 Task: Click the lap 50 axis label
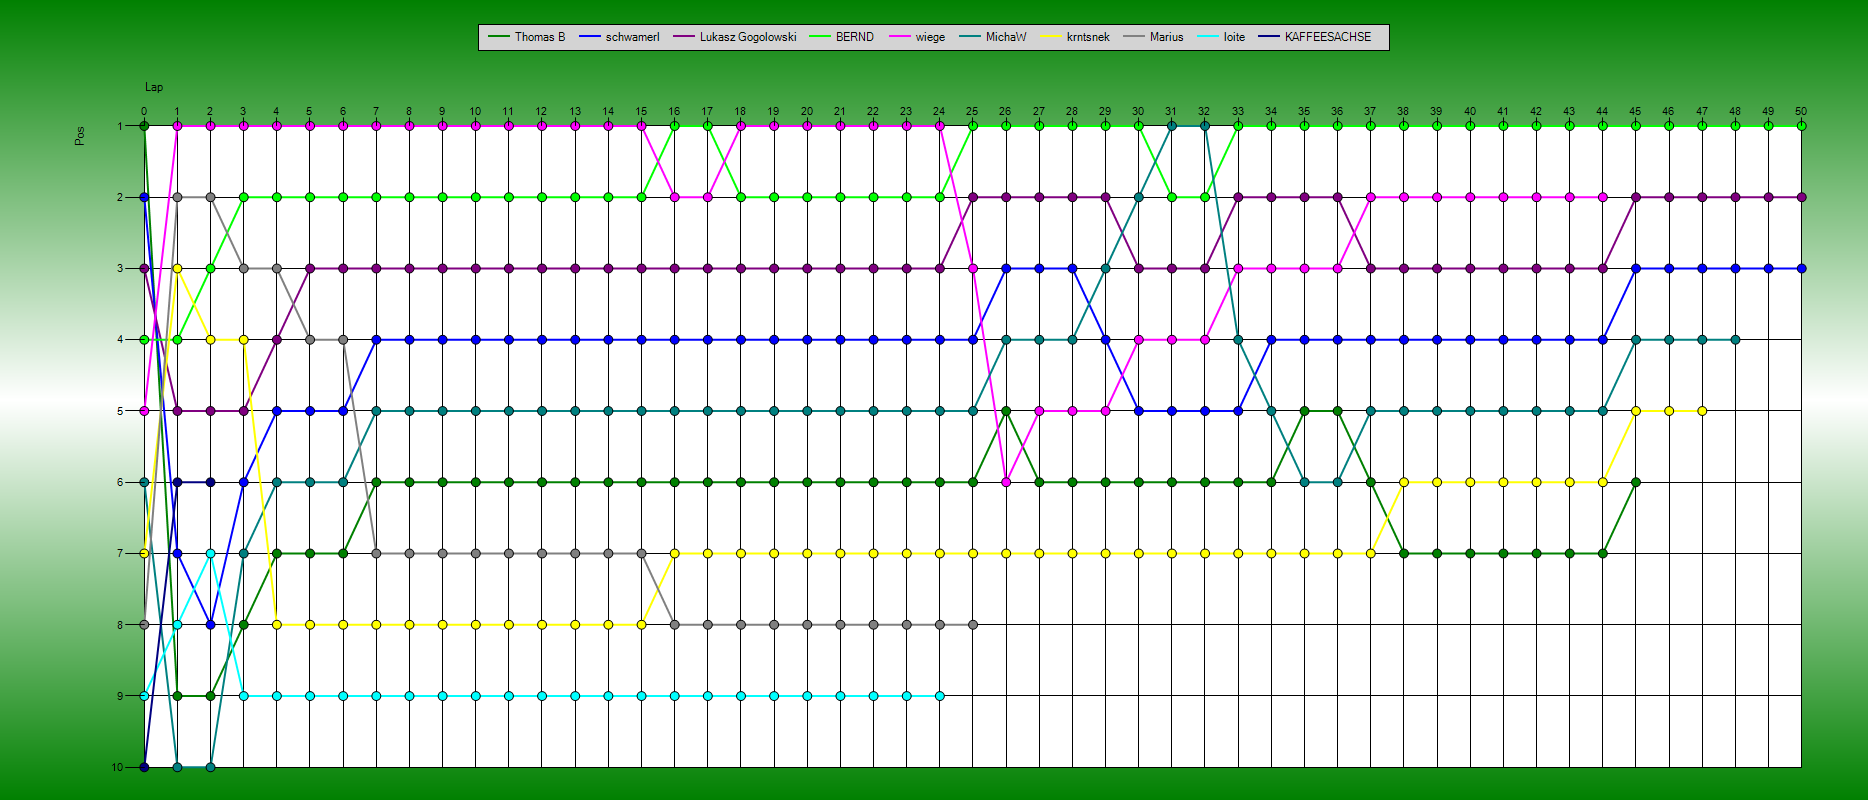(1800, 111)
